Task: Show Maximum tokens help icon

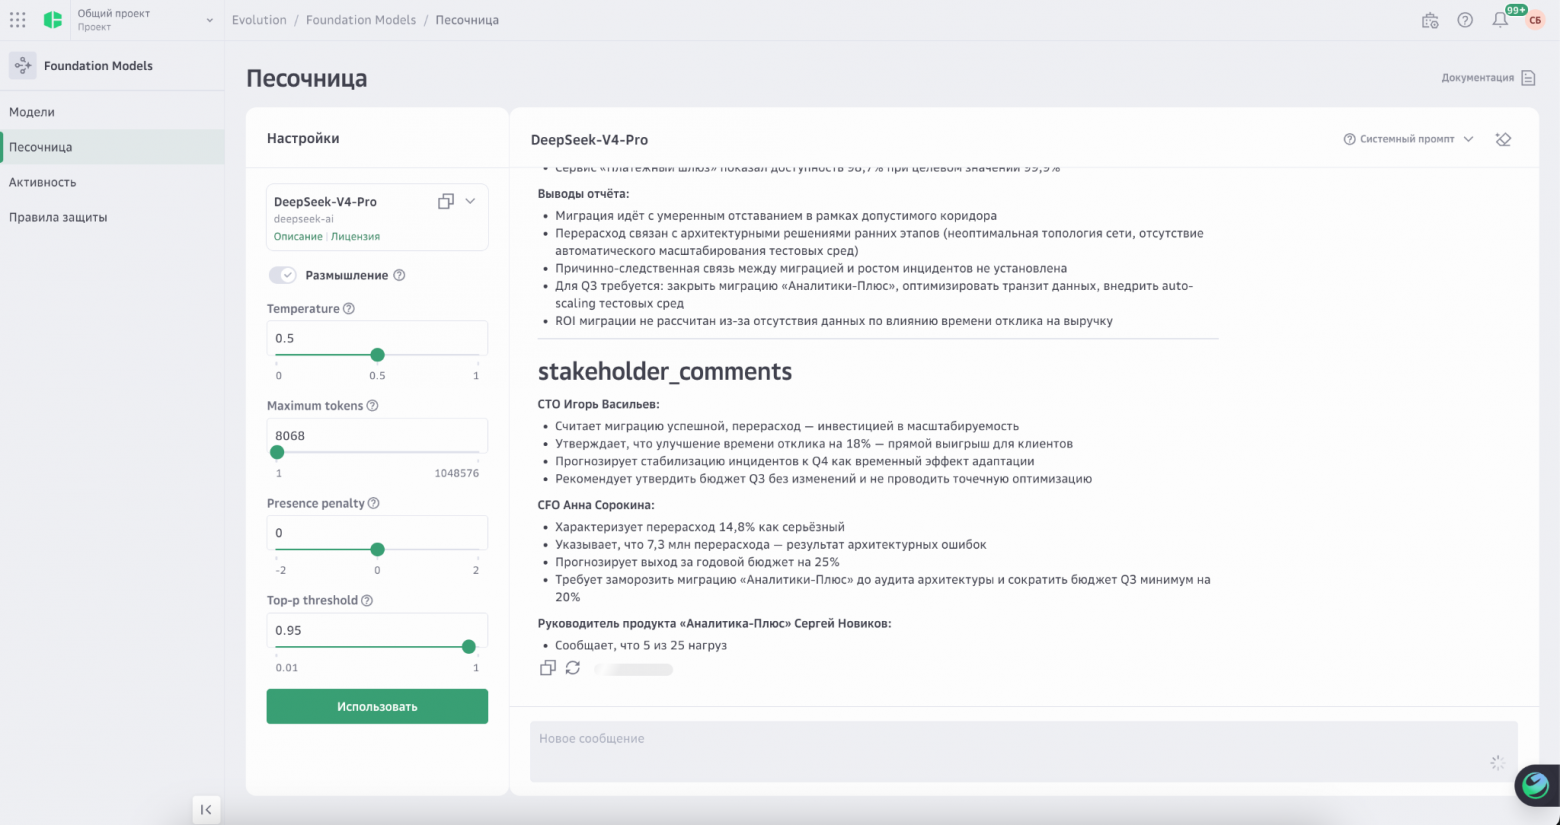Action: point(372,406)
